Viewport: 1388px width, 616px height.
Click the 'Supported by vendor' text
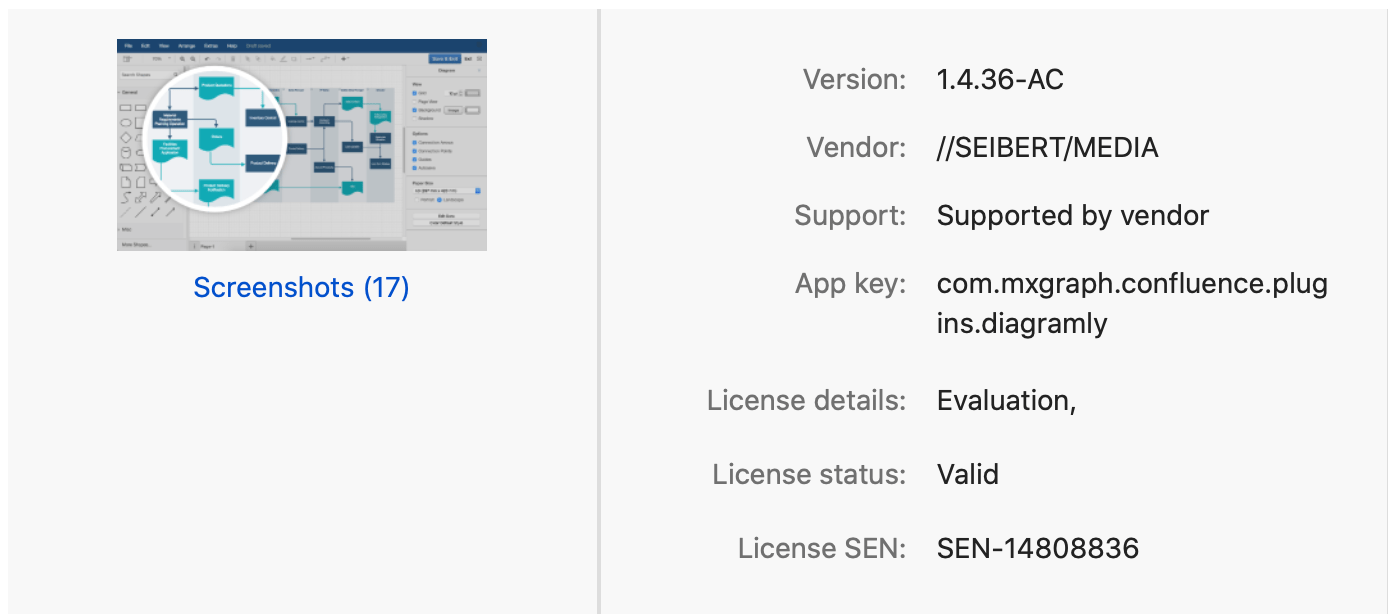coord(1073,215)
